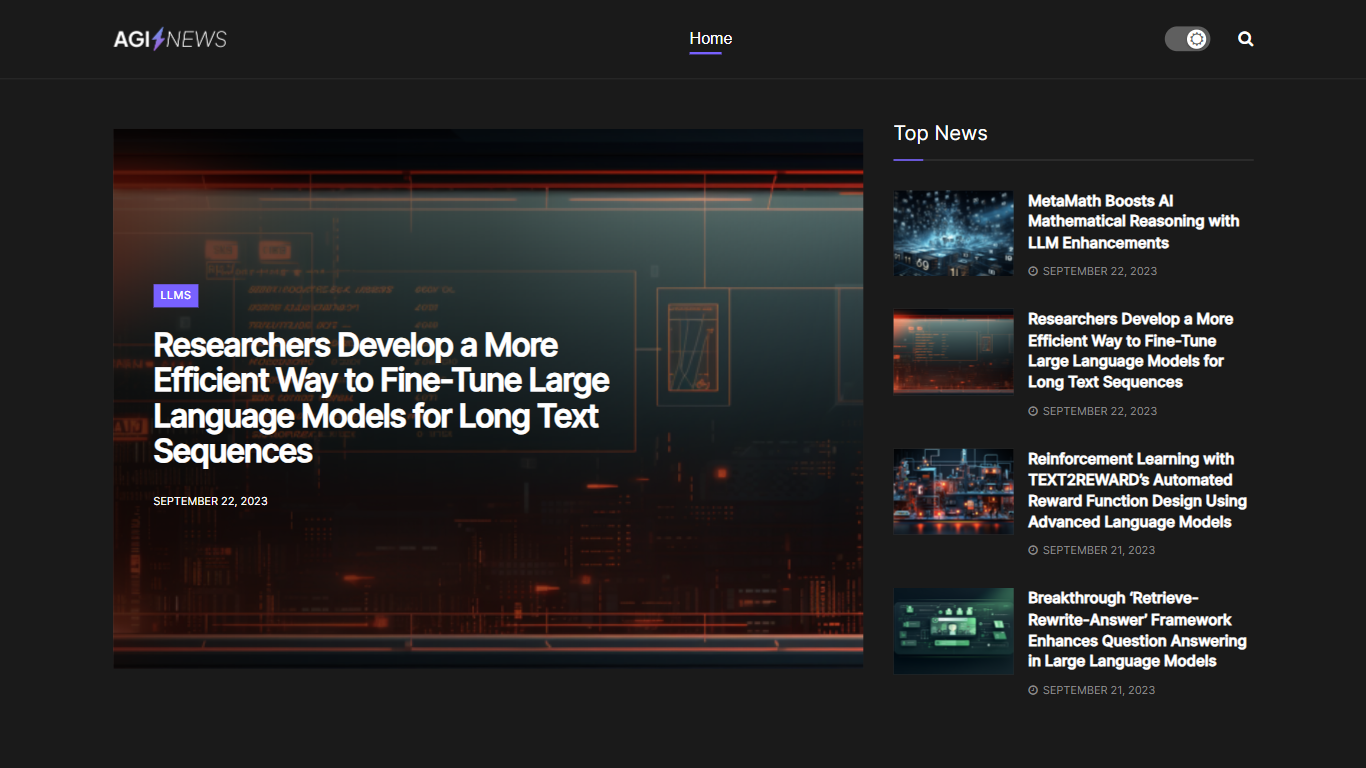The image size is (1366, 768).
Task: Click the large featured article background image
Action: pyautogui.click(x=700, y=560)
